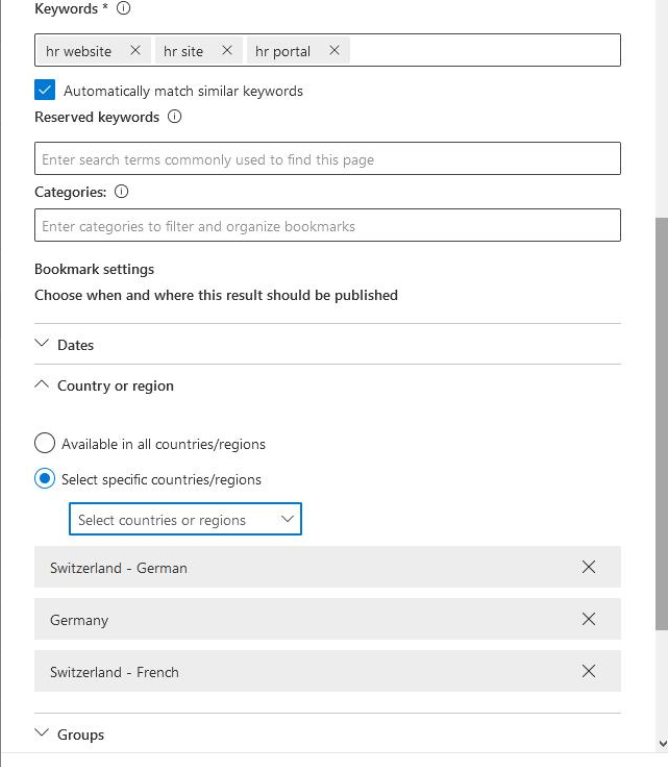Click the Switzerland - German row text

point(118,568)
